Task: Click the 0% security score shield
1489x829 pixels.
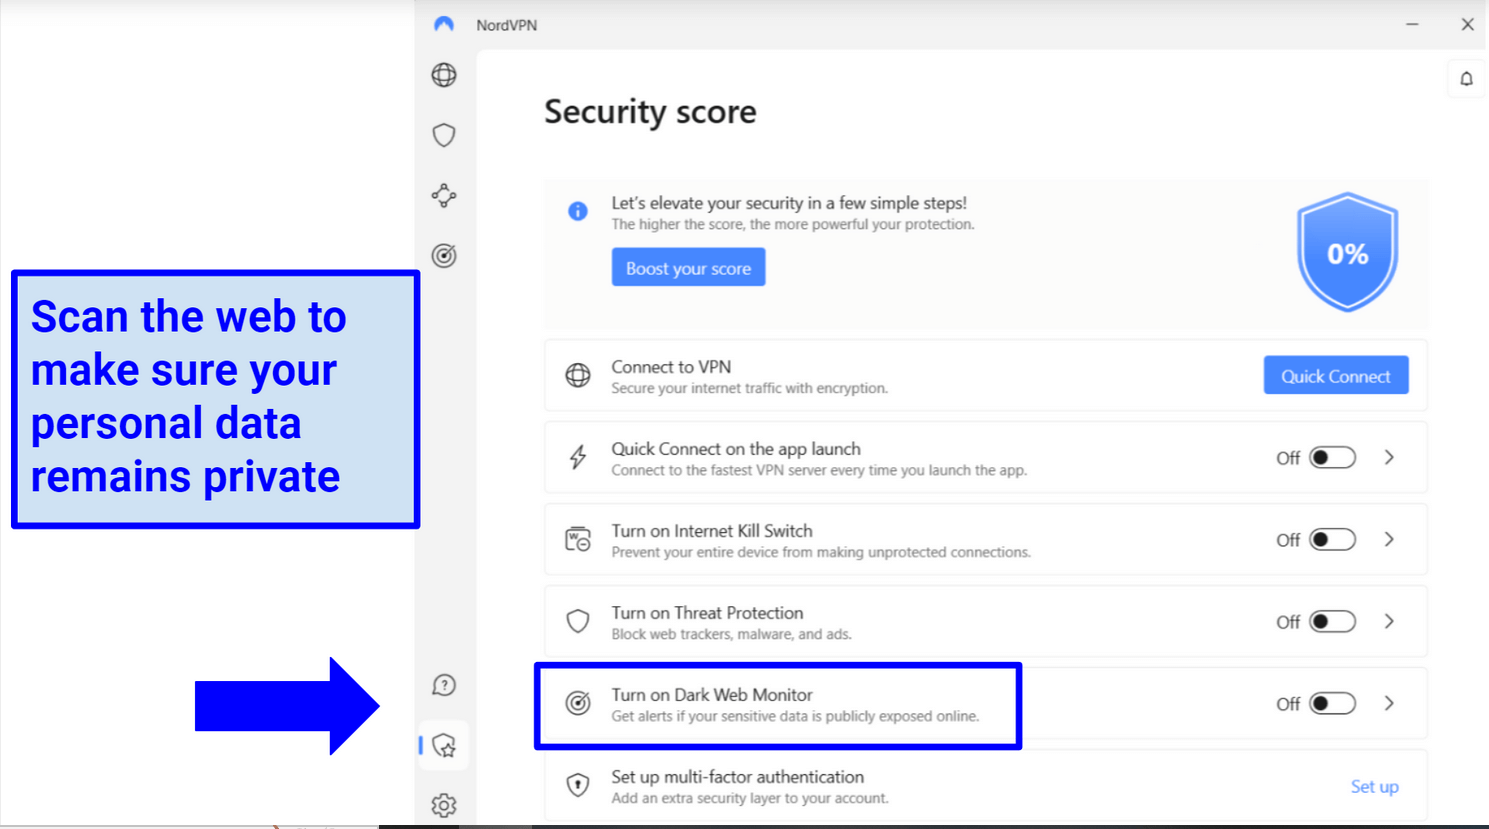Action: click(x=1347, y=252)
